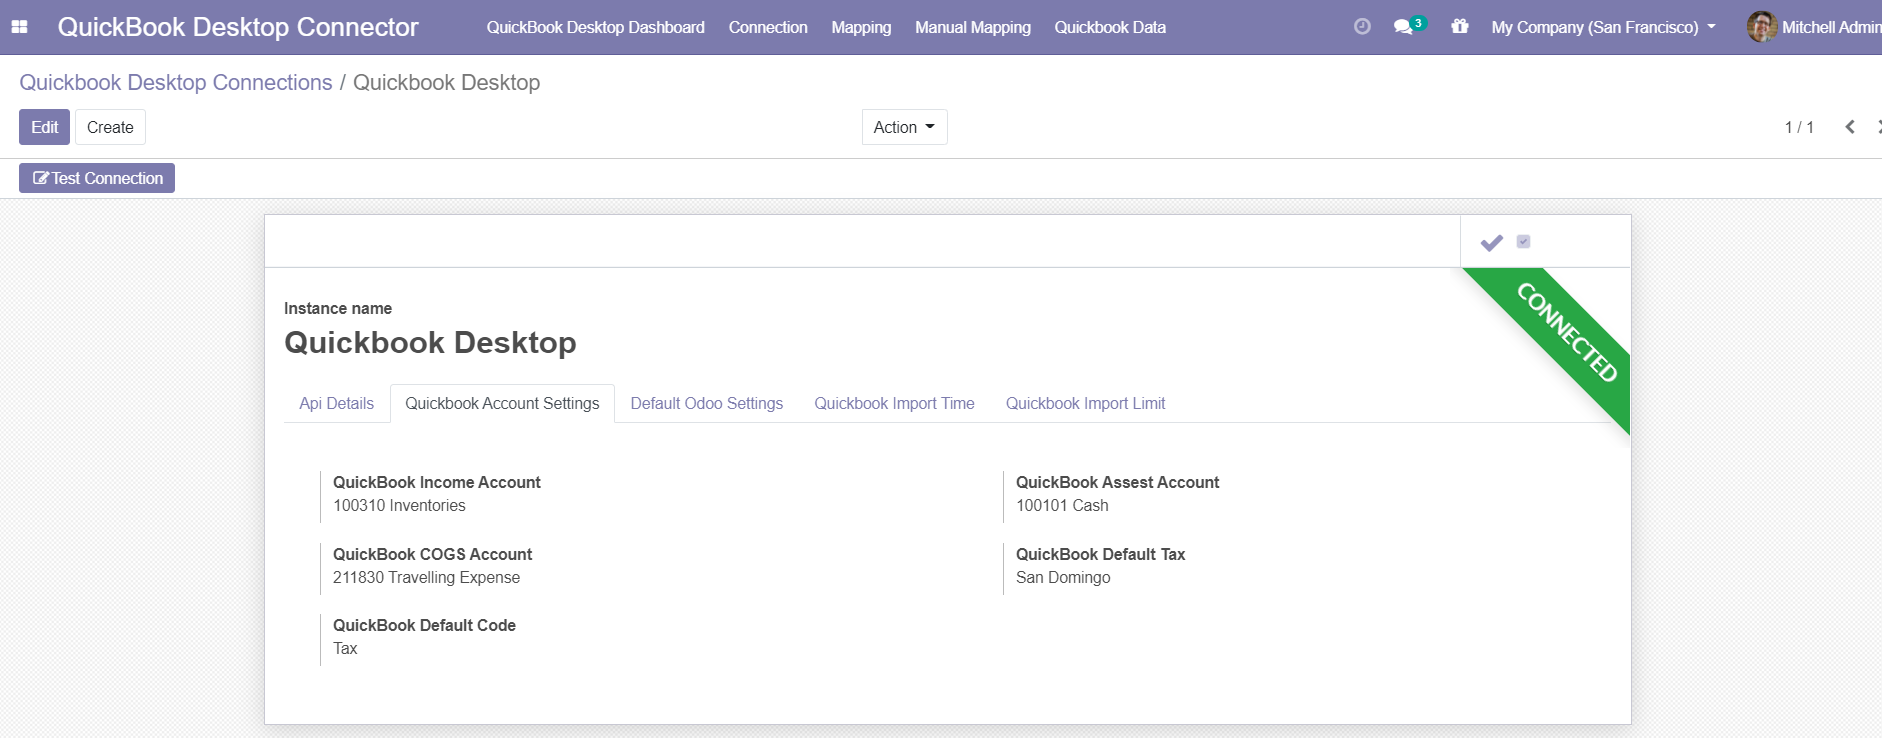Go to previous record arrow

pyautogui.click(x=1850, y=127)
